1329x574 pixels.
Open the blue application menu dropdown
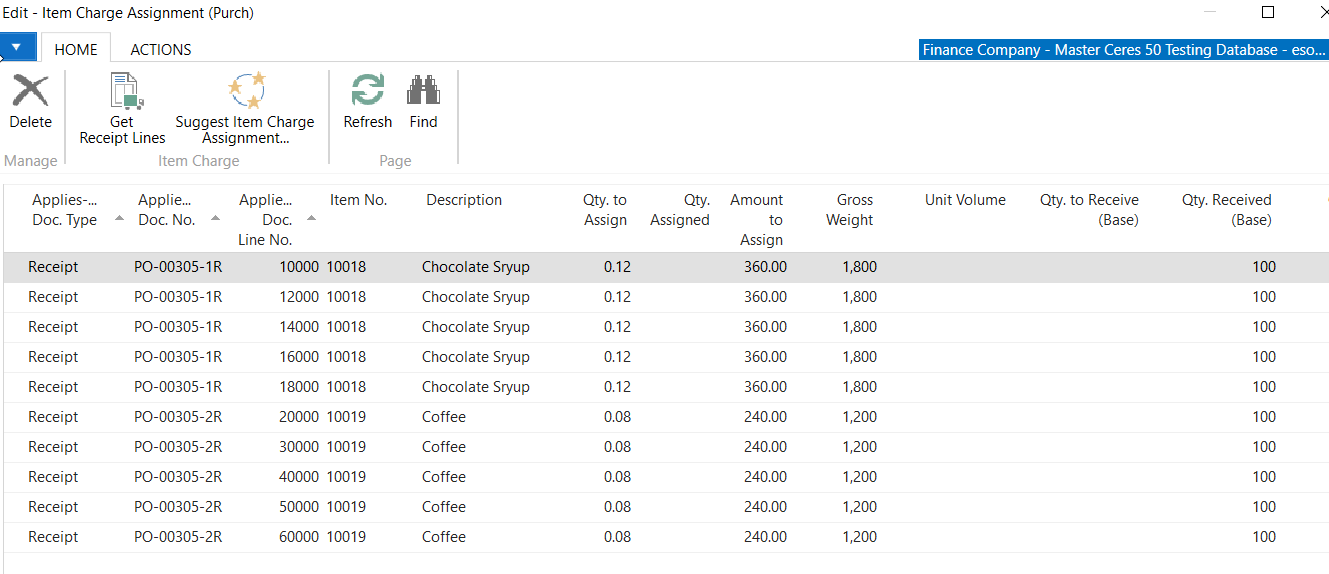point(17,47)
